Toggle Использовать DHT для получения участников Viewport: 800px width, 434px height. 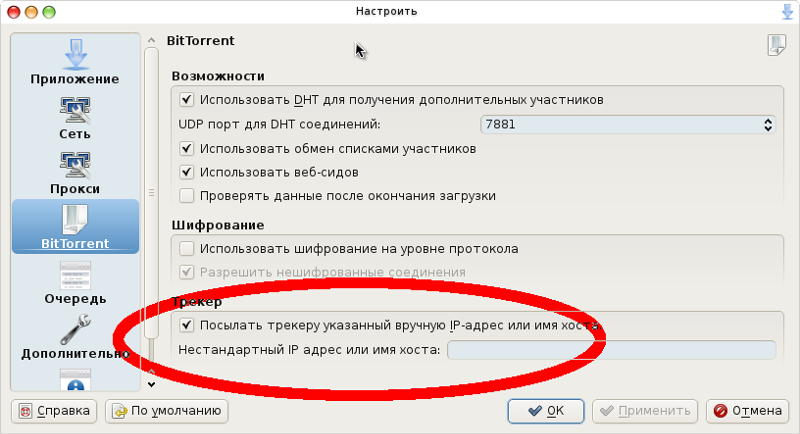pyautogui.click(x=187, y=99)
